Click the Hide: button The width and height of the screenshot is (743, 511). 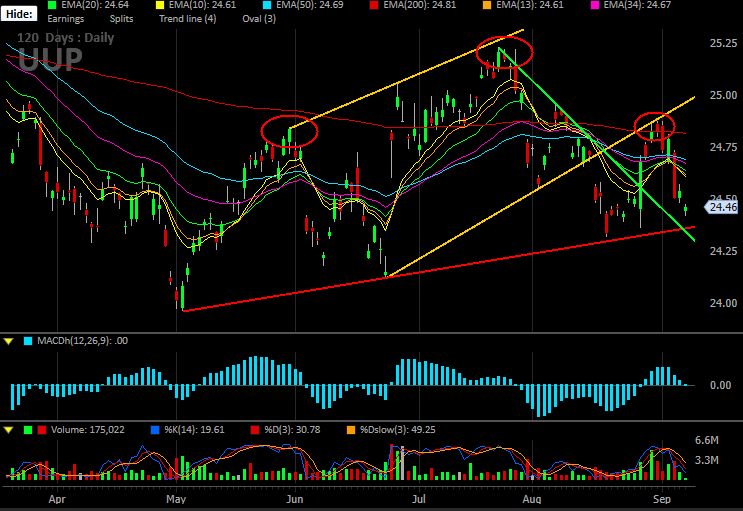point(19,14)
